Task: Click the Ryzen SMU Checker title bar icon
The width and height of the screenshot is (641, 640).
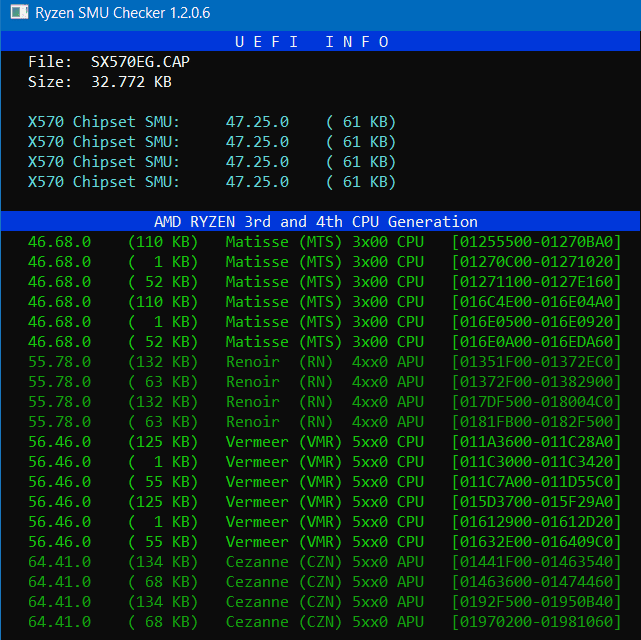Action: [x=19, y=12]
